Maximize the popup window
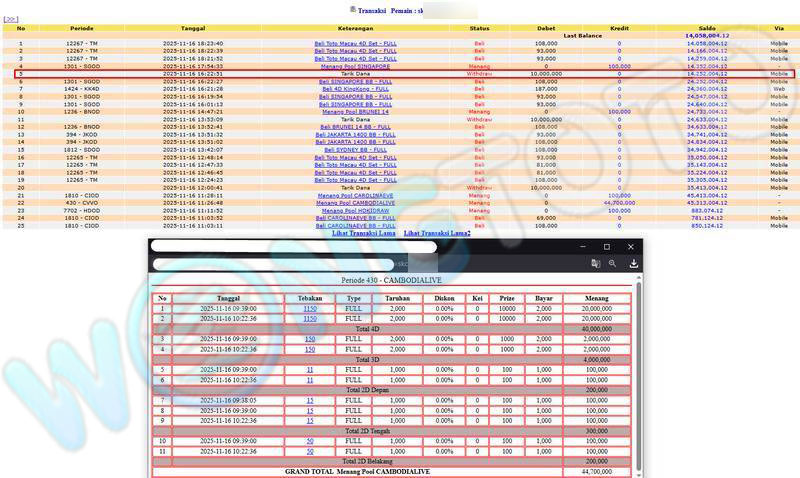Viewport: 800px width, 478px height. pos(606,246)
